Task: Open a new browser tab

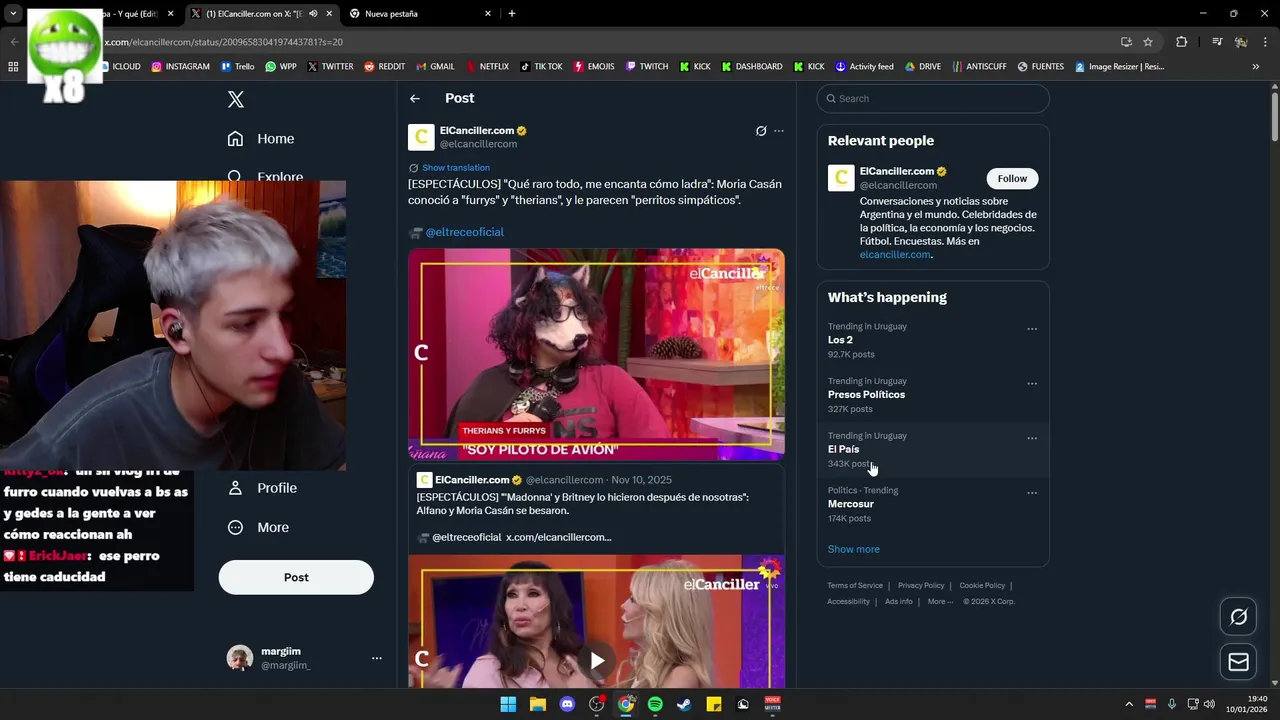Action: 512,14
